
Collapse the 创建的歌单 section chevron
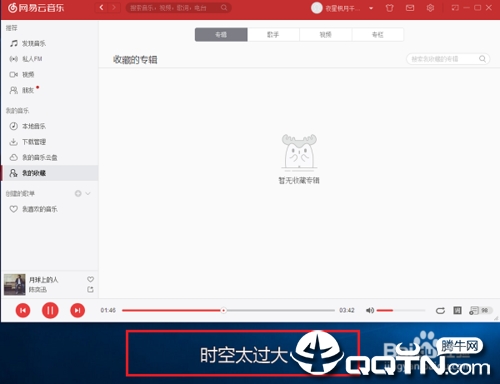88,193
